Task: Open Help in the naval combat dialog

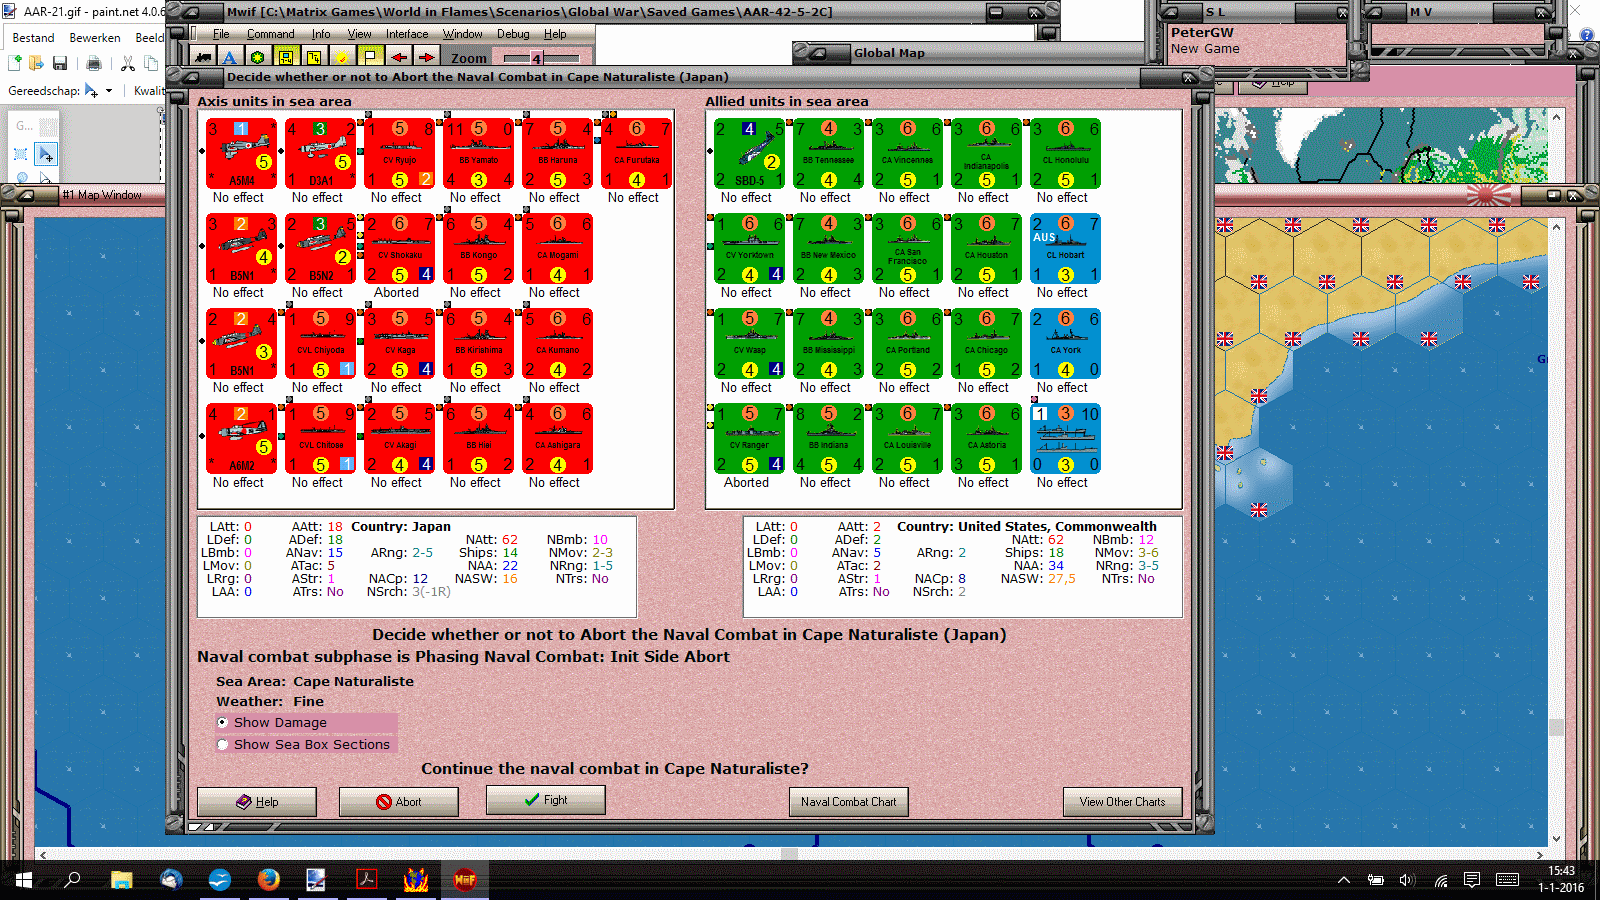Action: (257, 802)
